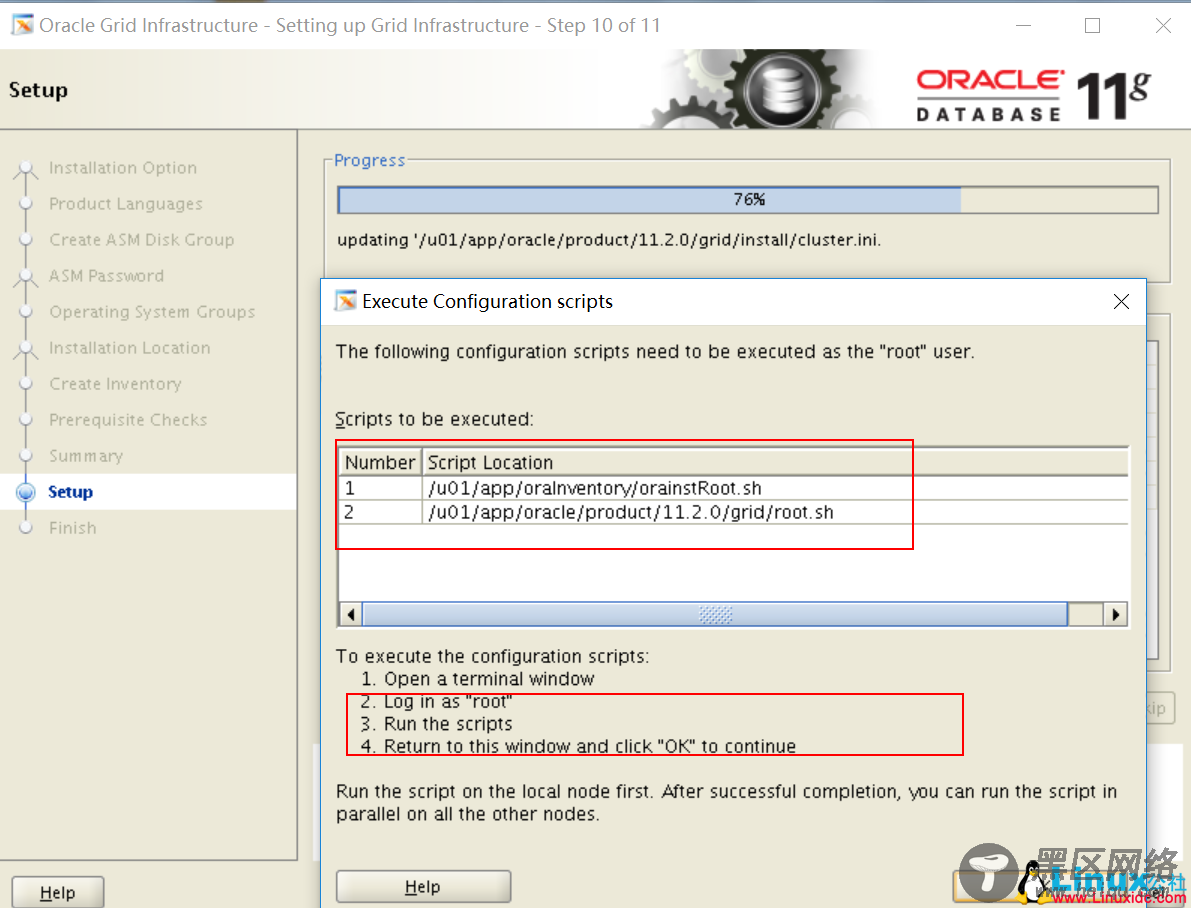
Task: Close the Execute Configuration scripts dialog
Action: coord(1120,302)
